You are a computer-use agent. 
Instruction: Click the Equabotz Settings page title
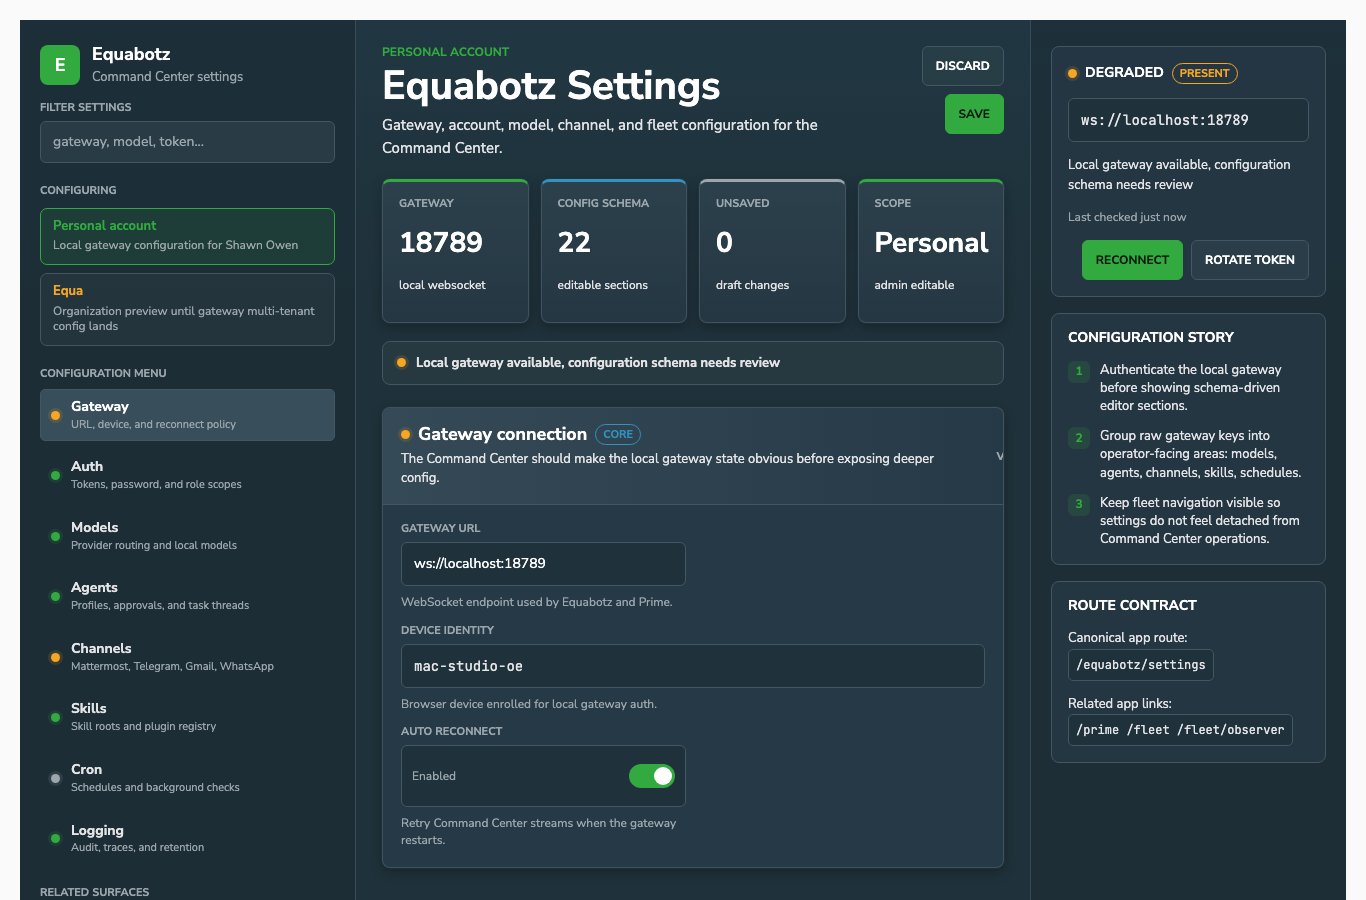[x=551, y=86]
